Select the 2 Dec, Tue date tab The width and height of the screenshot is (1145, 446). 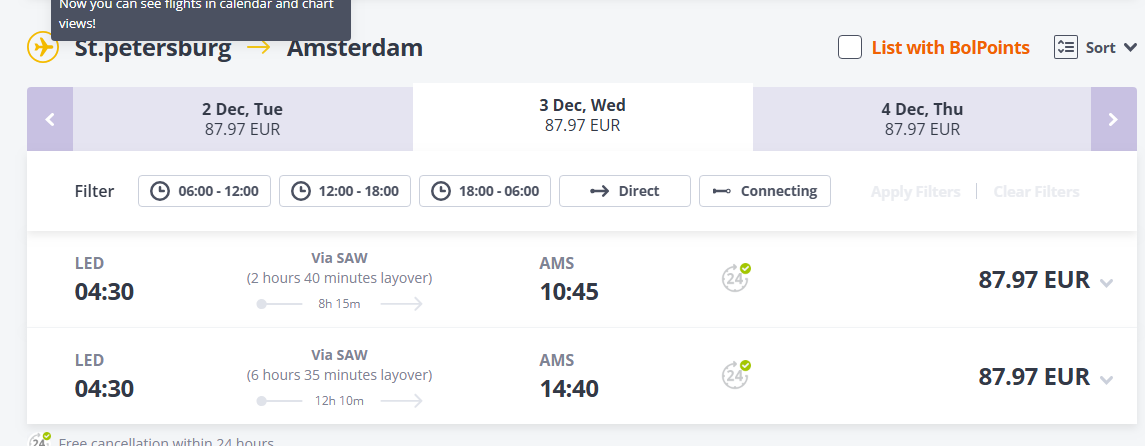click(x=242, y=119)
